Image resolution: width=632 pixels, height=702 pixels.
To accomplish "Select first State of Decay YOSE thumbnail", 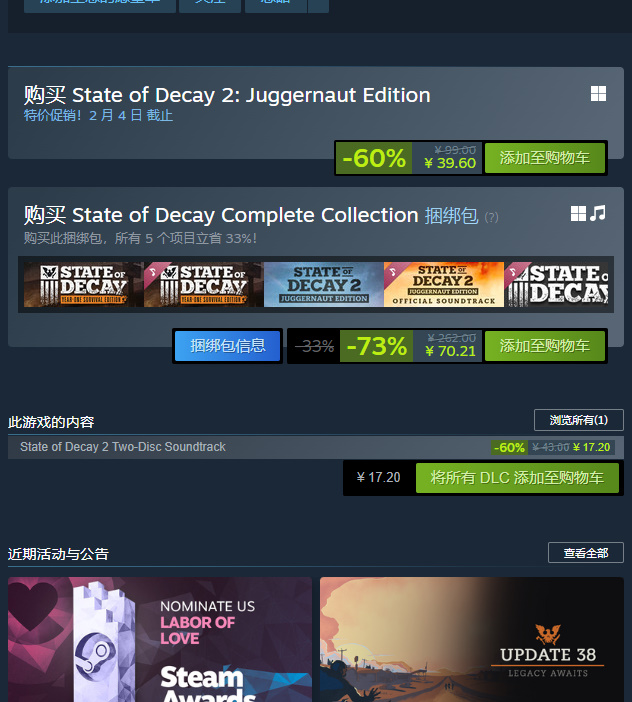I will (84, 285).
